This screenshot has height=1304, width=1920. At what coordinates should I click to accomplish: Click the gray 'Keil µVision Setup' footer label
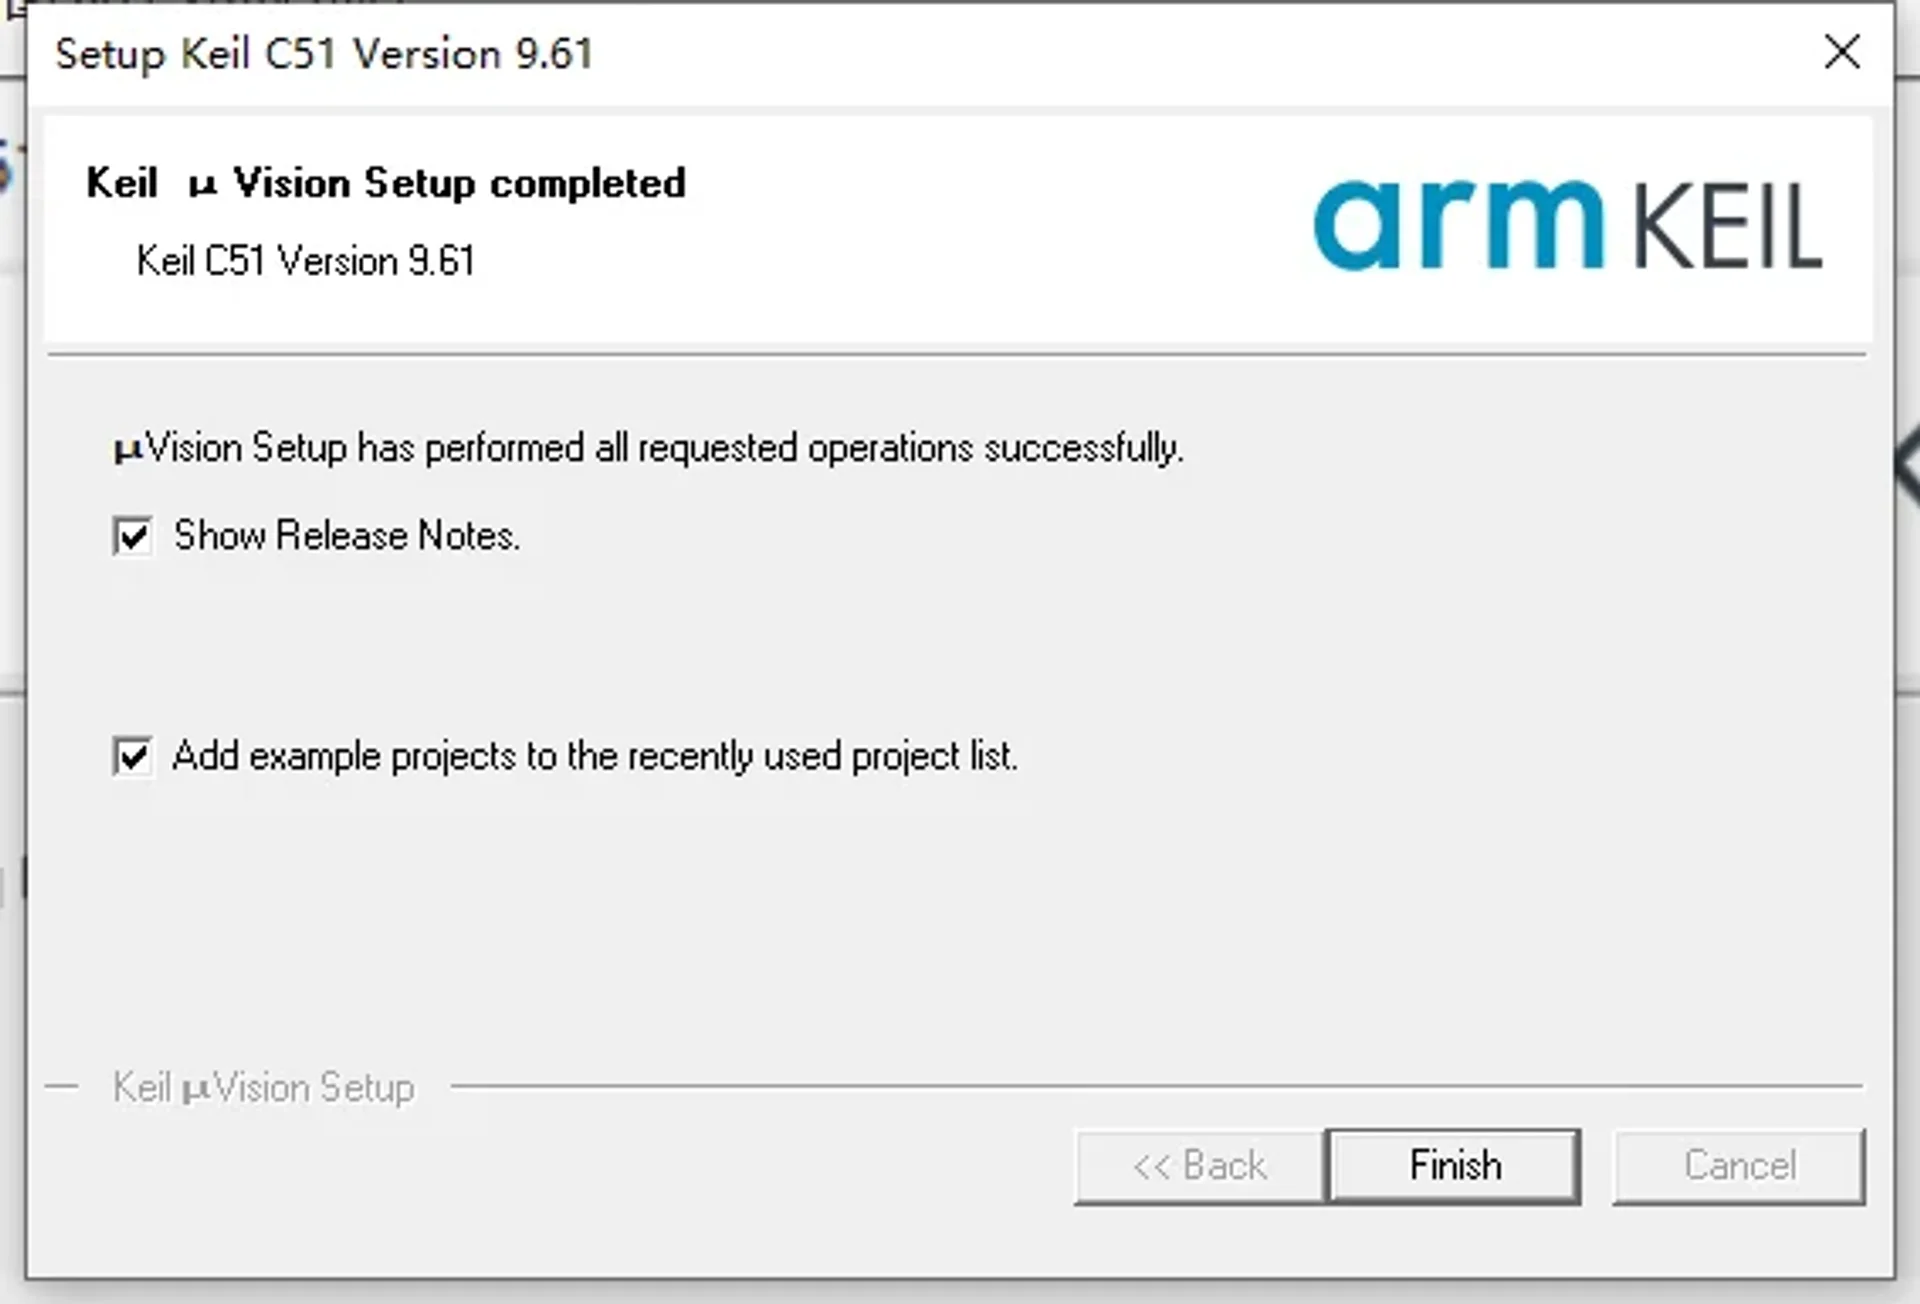coord(264,1087)
